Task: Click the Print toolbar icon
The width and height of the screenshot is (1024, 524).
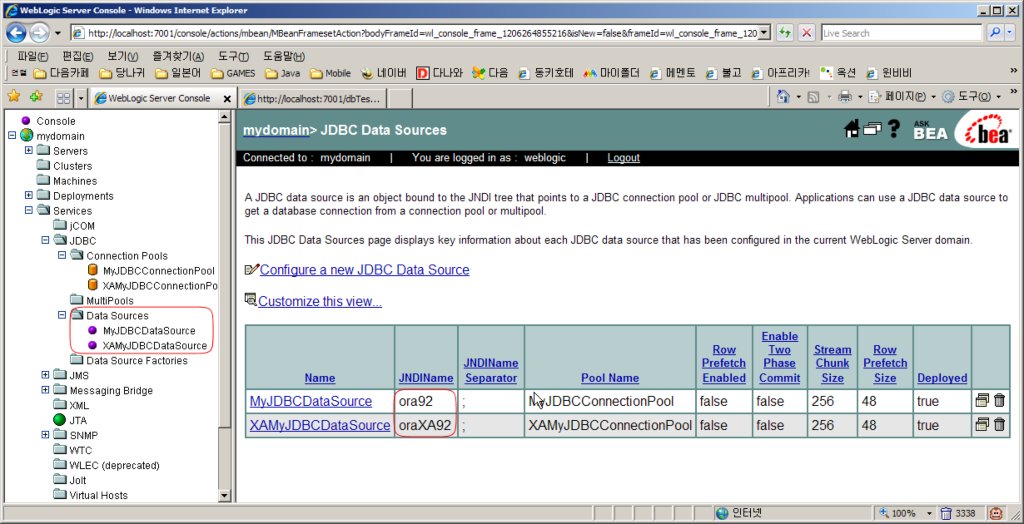Action: (844, 97)
